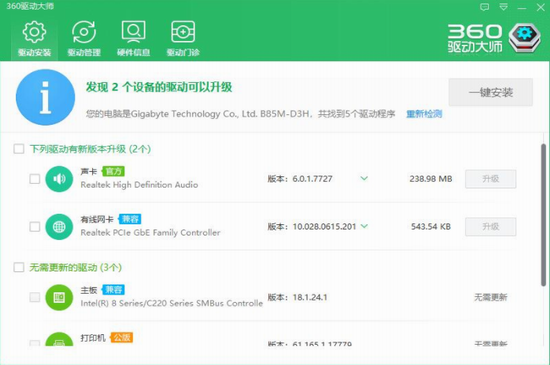The image size is (550, 365).
Task: Tick the 有线网卡 Realtek PCIe checkbox
Action: point(35,227)
